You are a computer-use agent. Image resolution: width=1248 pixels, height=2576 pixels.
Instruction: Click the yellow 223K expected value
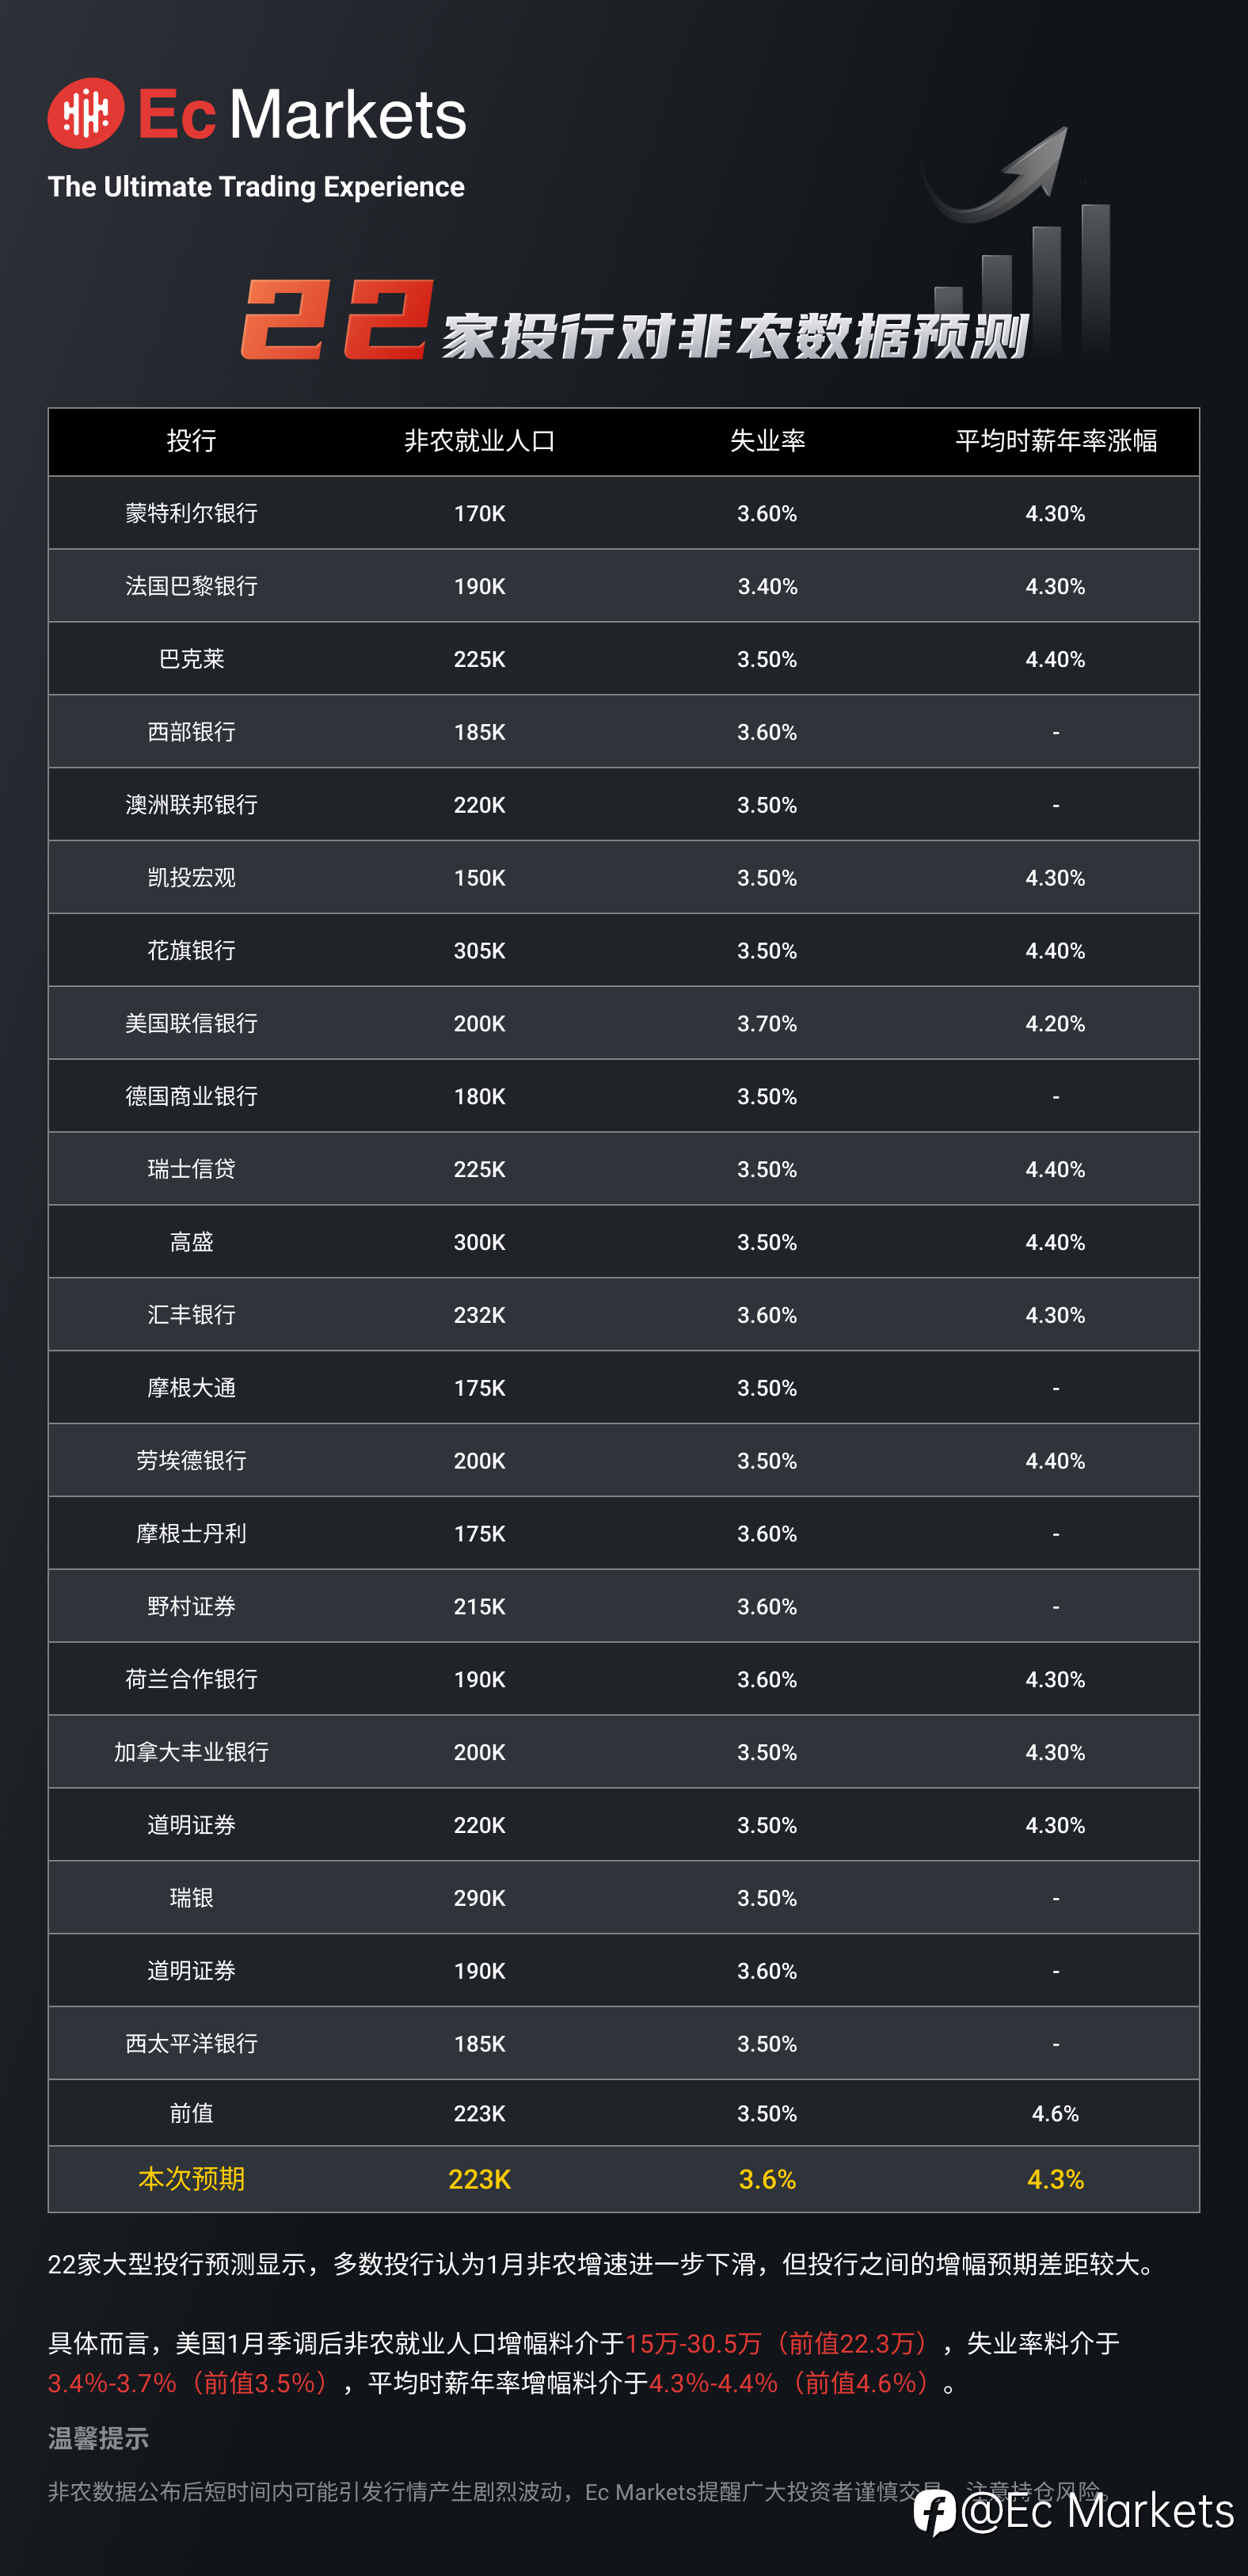click(x=479, y=2180)
